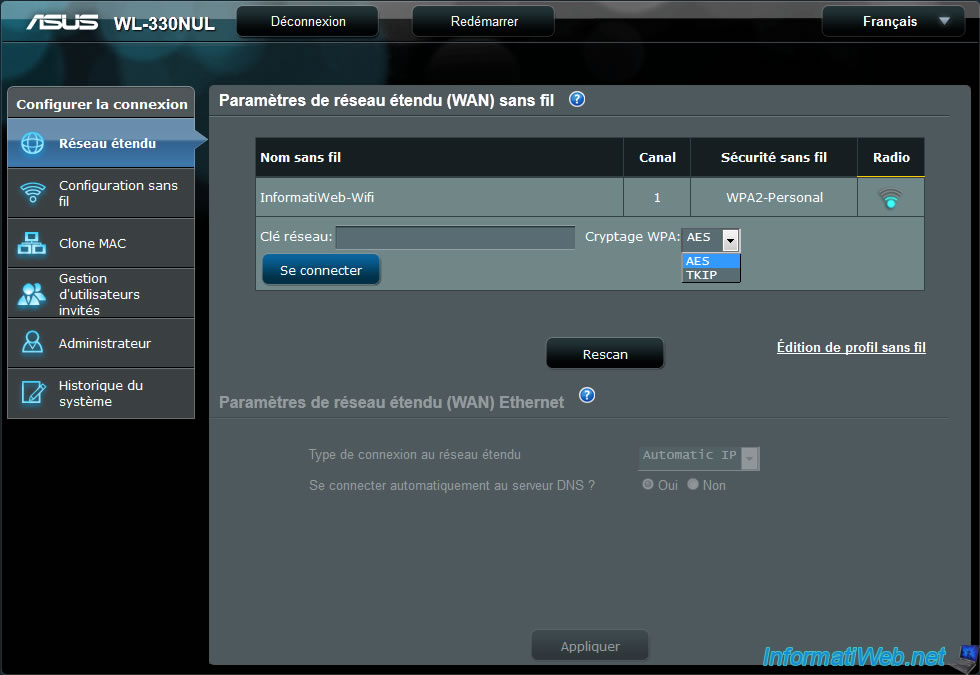This screenshot has width=980, height=675.
Task: Select the Oui radio button for DNS
Action: 648,484
